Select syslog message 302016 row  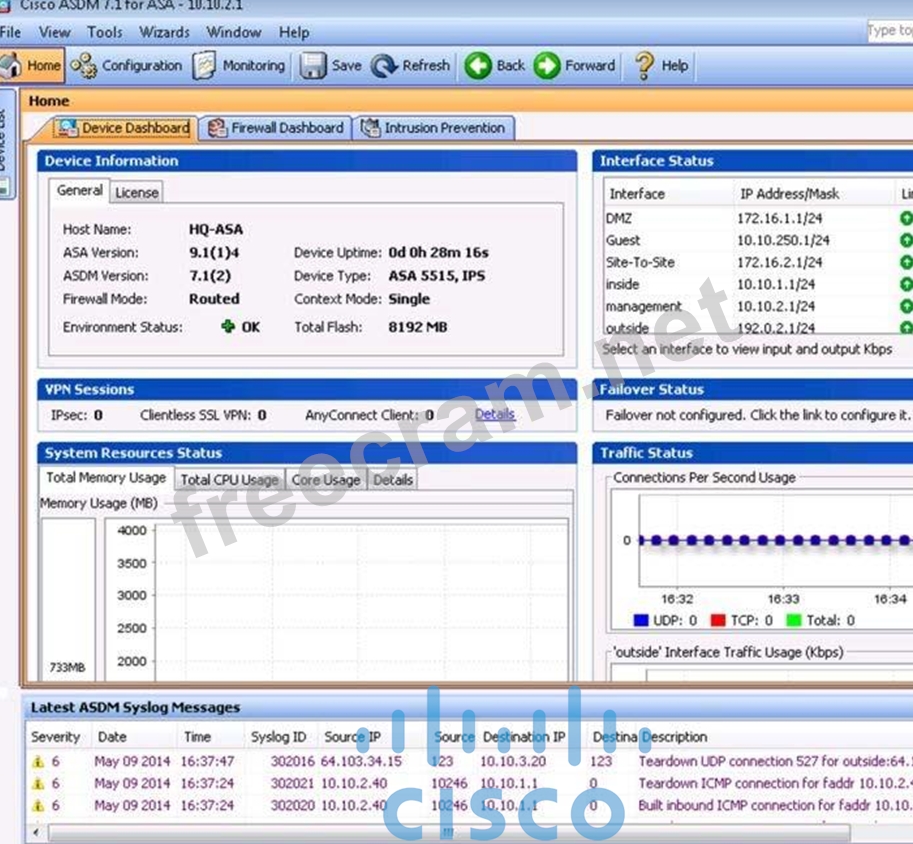[x=400, y=761]
